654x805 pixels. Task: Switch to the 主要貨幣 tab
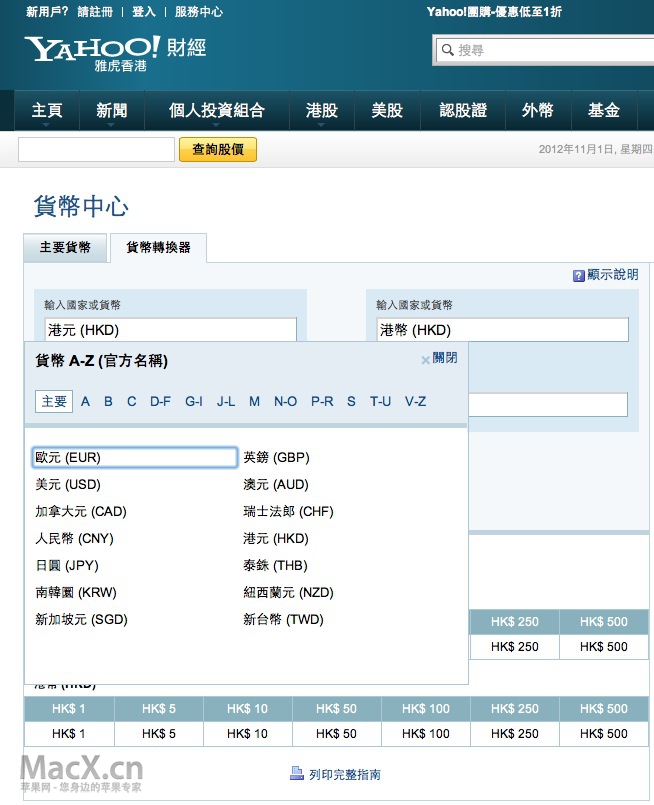coord(65,247)
